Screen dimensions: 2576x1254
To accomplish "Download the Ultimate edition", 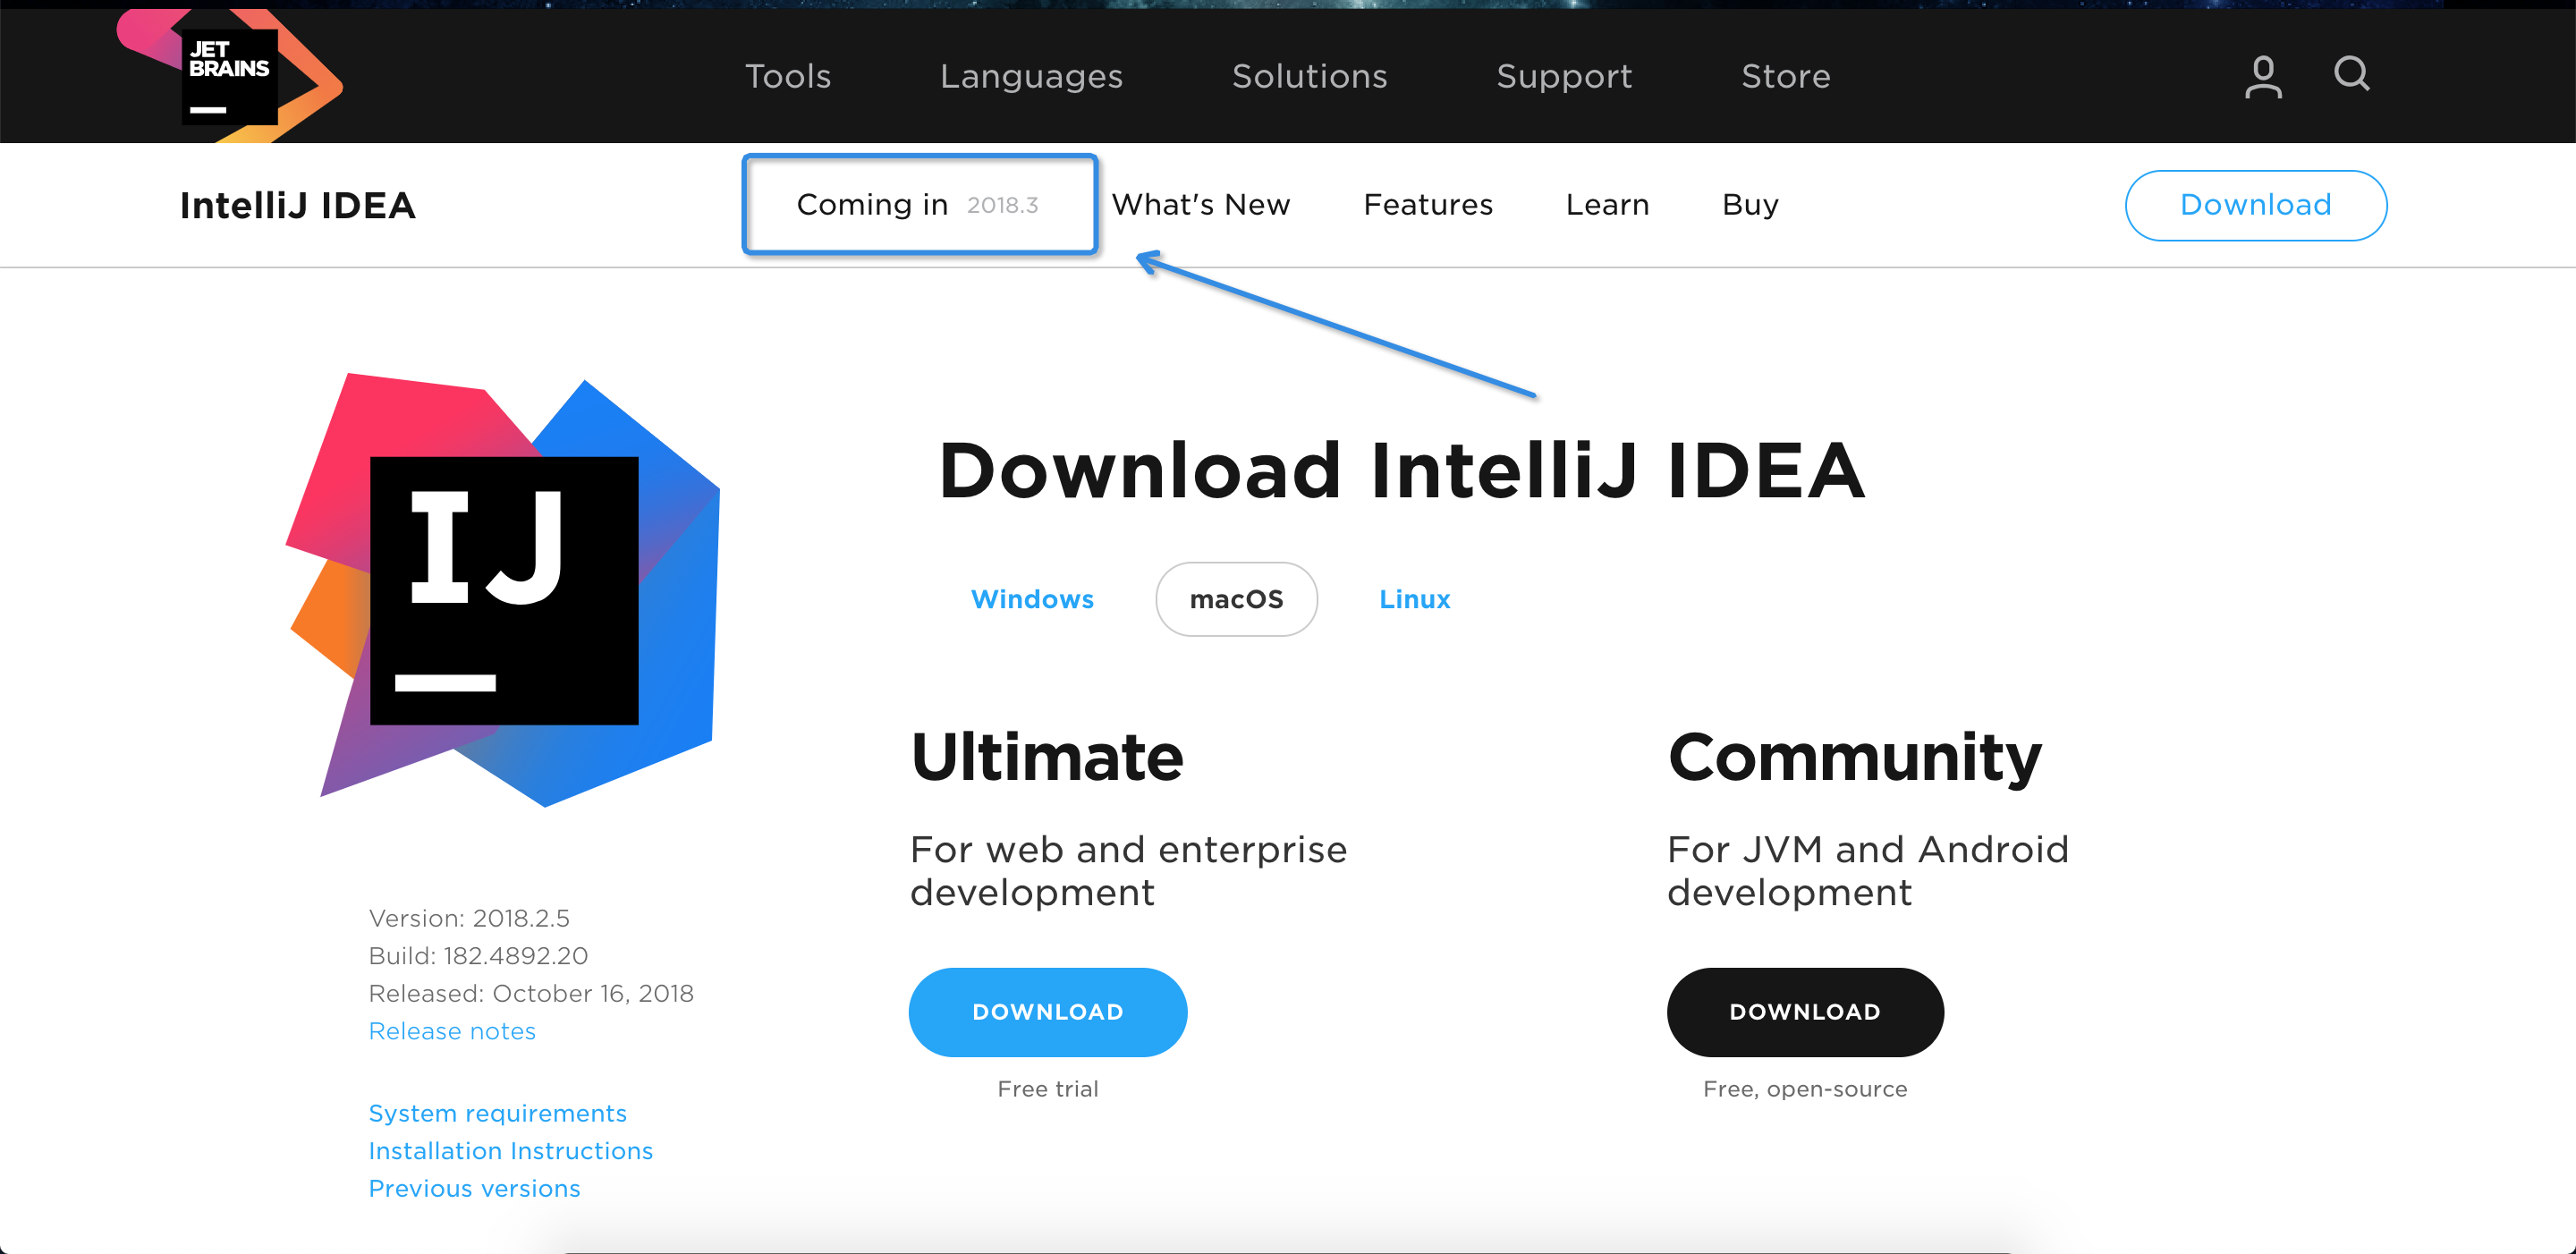I will click(x=1047, y=1011).
